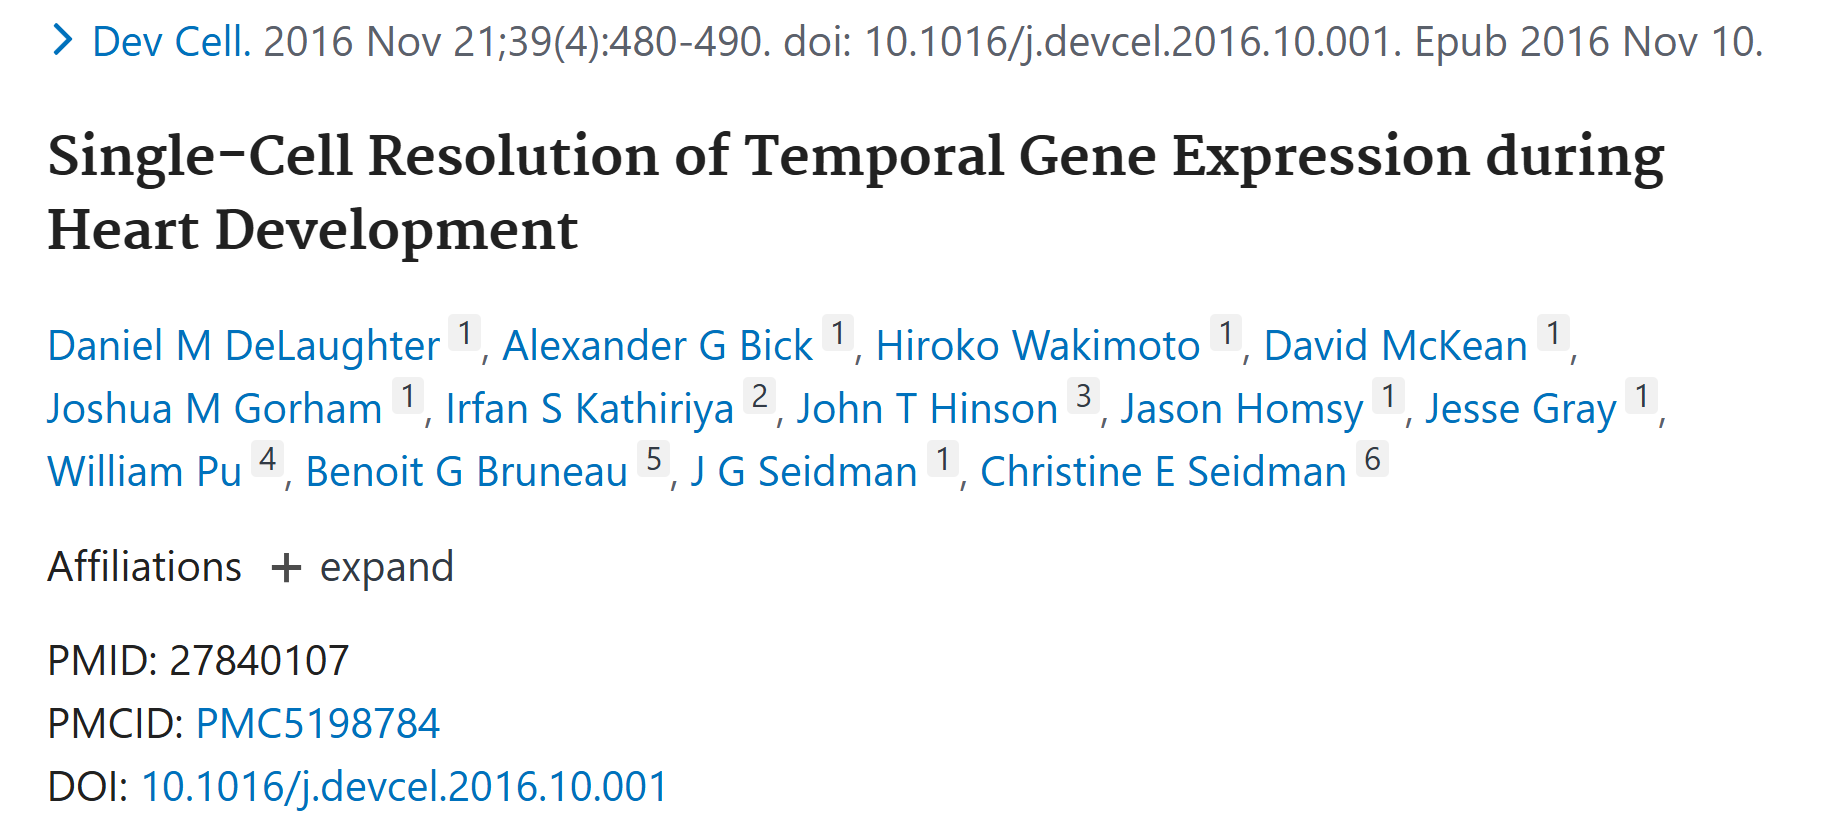Open the PMC5198784 full text link

(x=317, y=724)
